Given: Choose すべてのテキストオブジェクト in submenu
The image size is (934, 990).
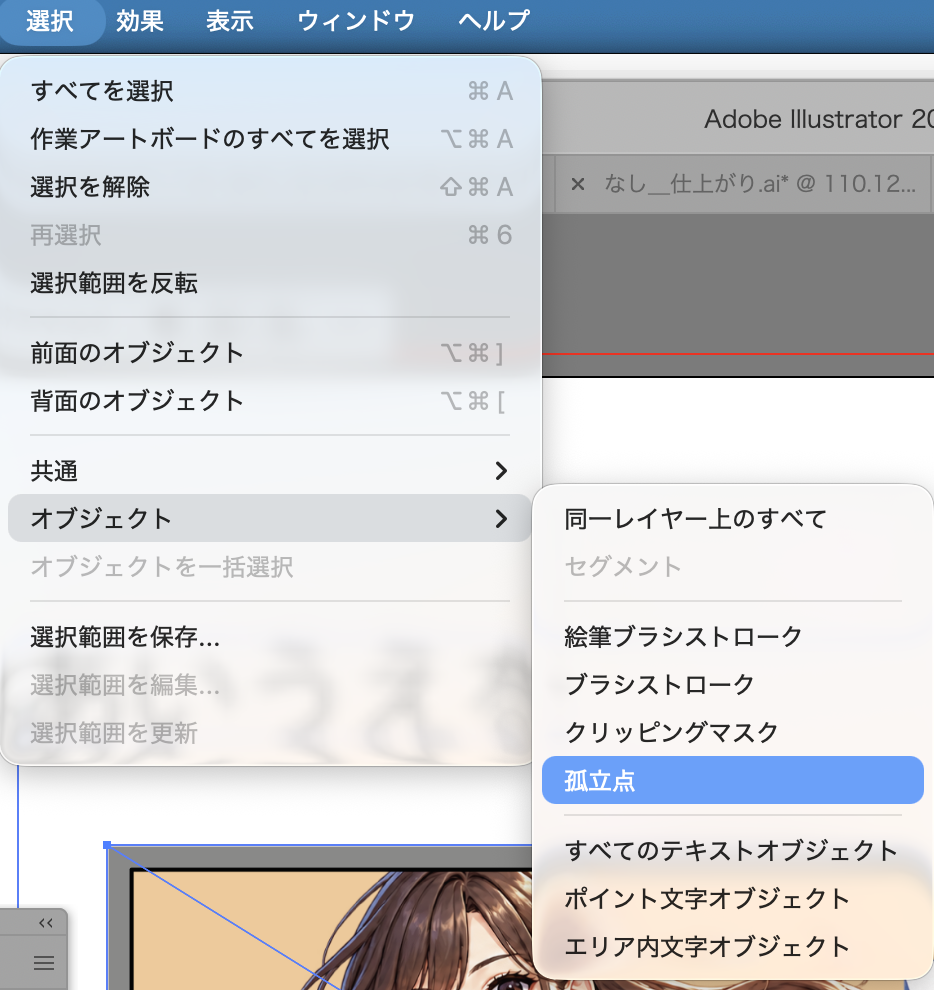Looking at the screenshot, I should (x=733, y=850).
